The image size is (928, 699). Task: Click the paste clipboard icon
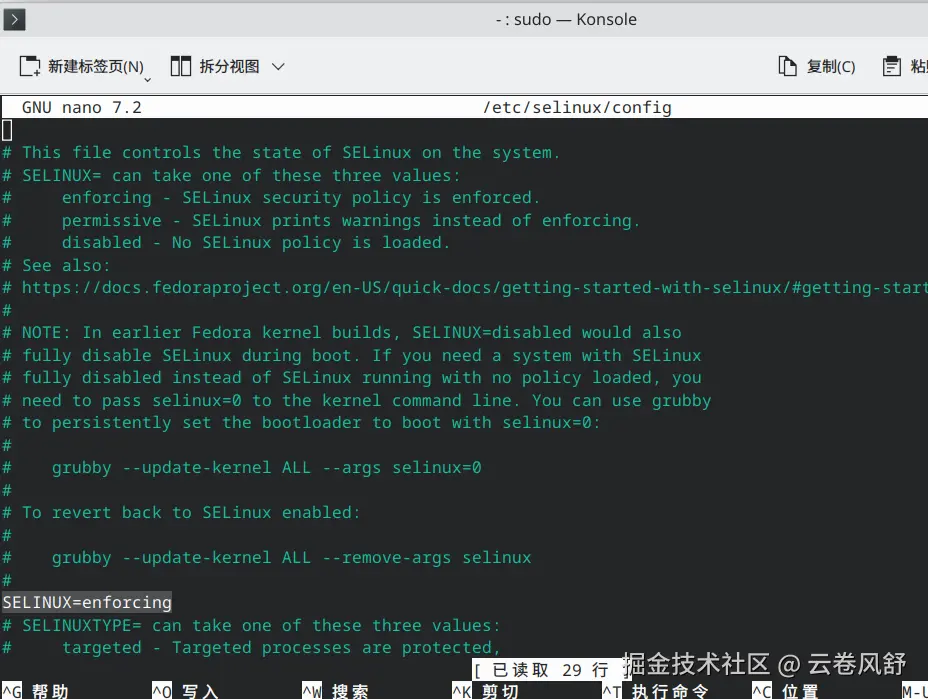point(892,66)
